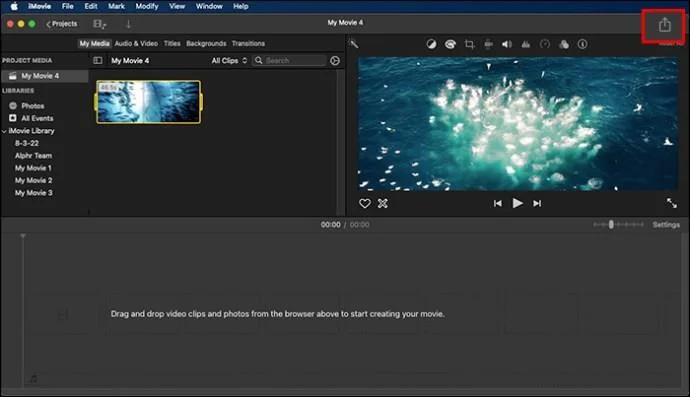Switch to the Backgrounds tab
690x397 pixels.
point(206,44)
